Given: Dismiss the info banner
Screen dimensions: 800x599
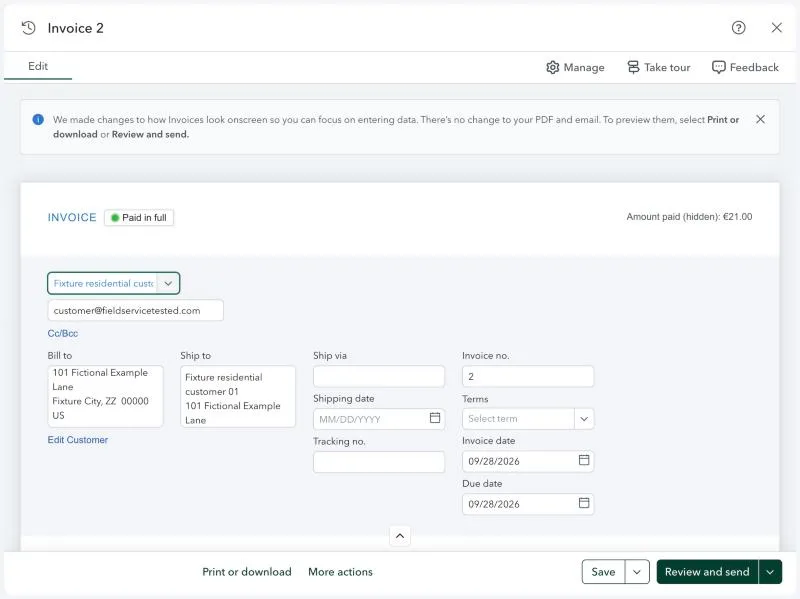Looking at the screenshot, I should point(760,119).
